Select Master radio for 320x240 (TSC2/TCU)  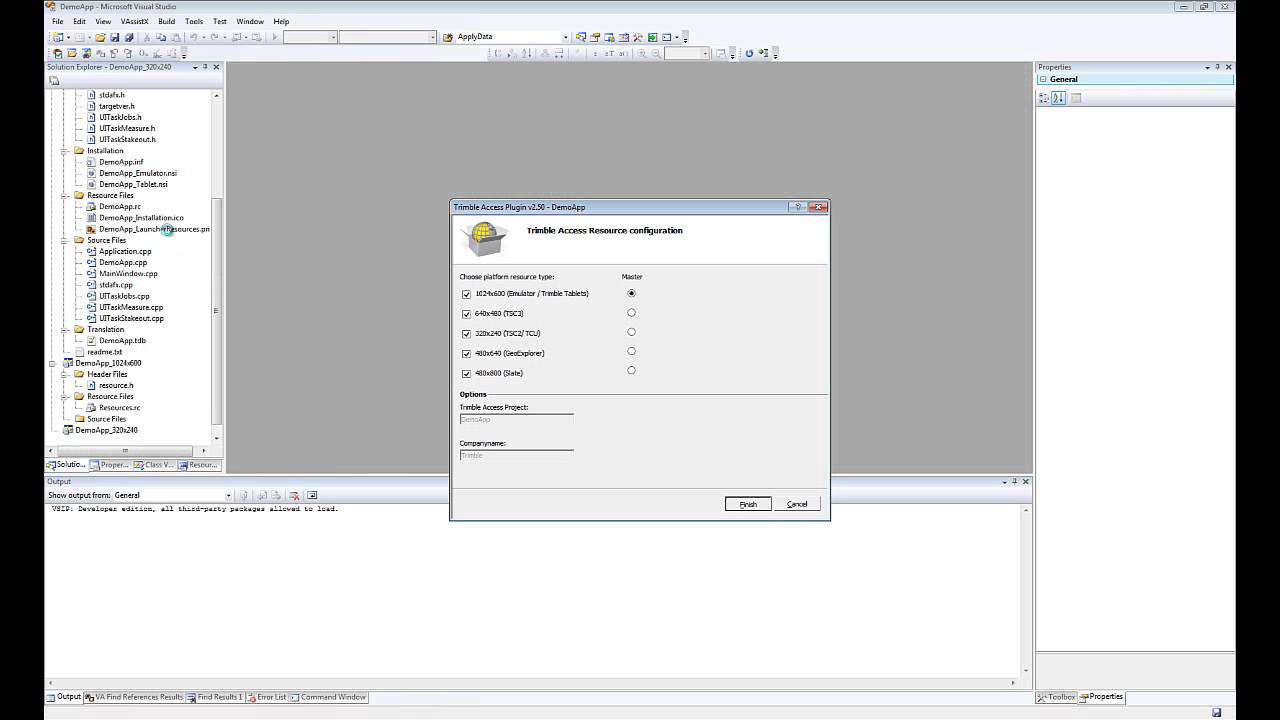pyautogui.click(x=631, y=332)
